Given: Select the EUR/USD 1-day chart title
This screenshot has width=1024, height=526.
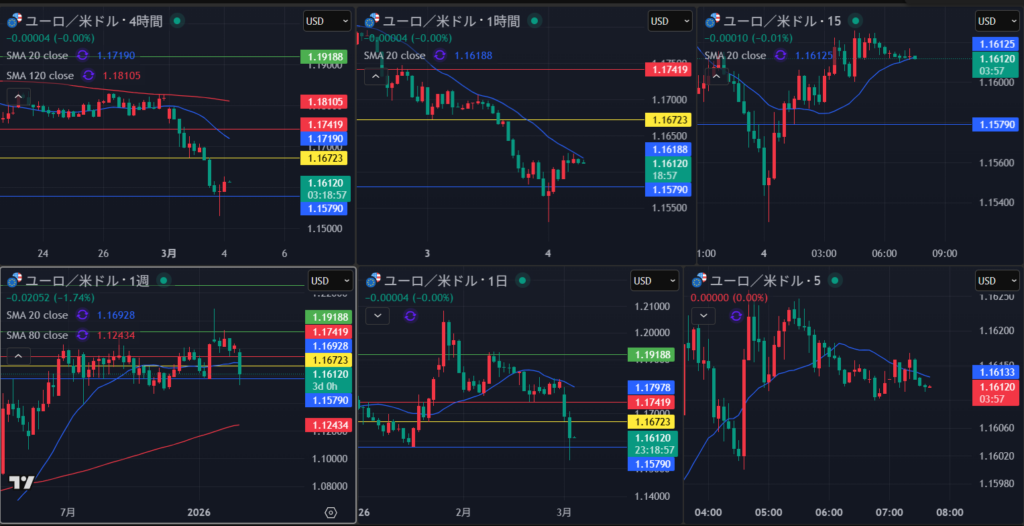Looking at the screenshot, I should [442, 280].
